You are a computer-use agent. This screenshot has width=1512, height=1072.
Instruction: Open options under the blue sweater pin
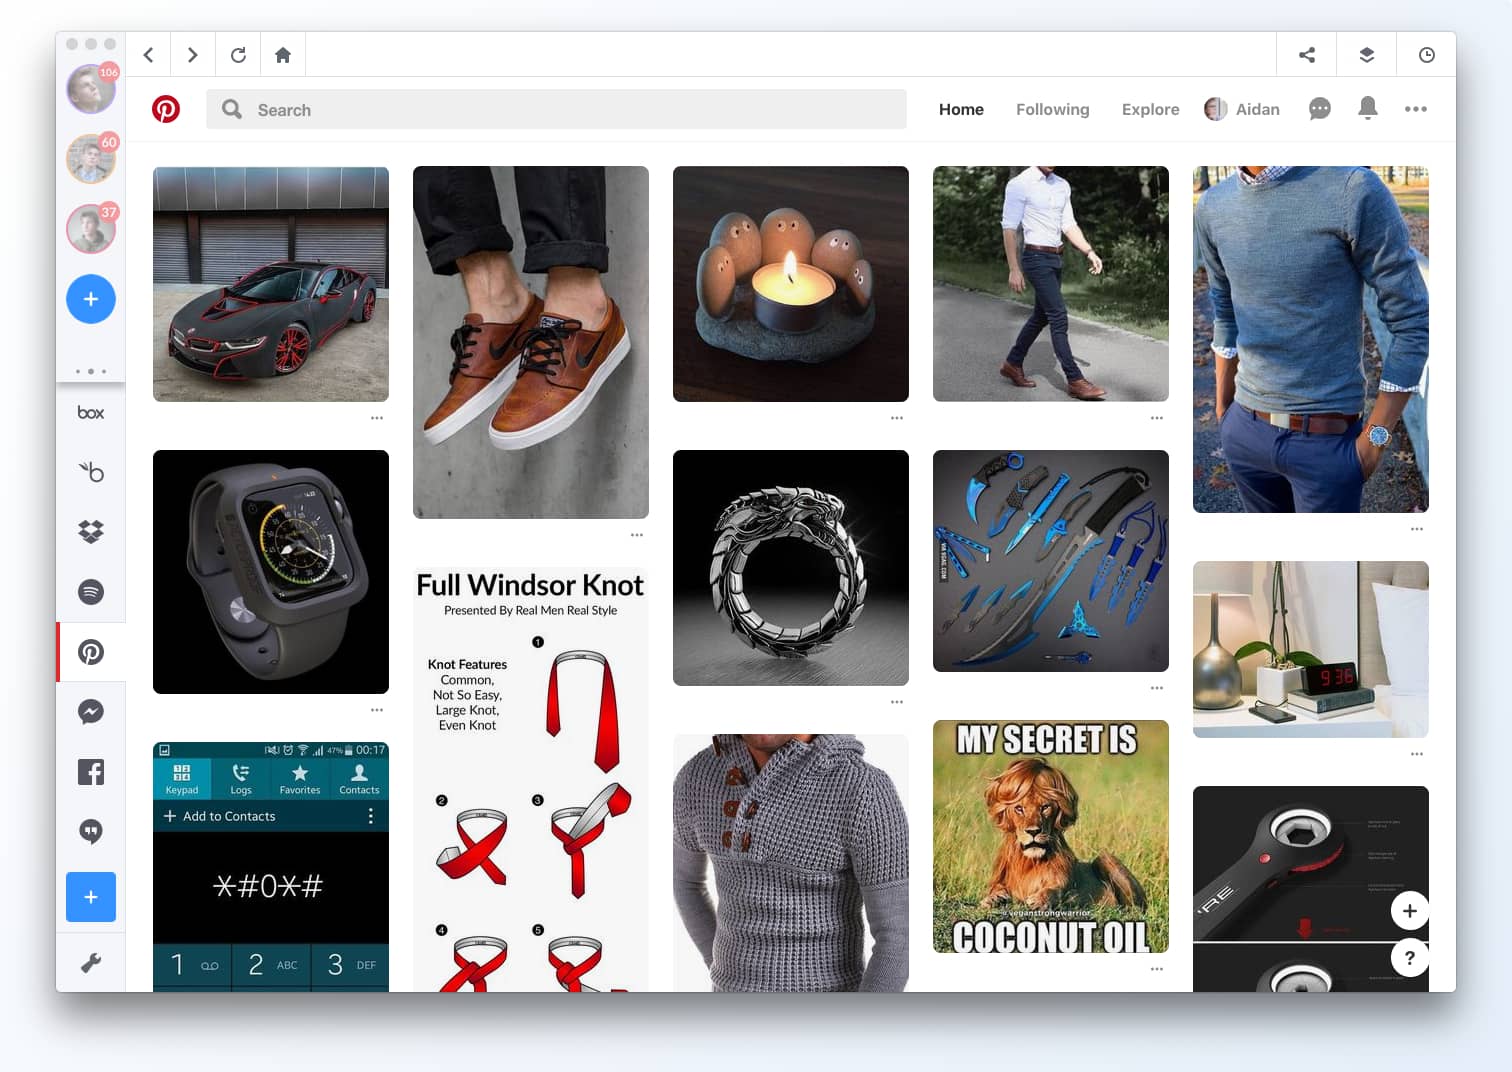[x=1417, y=529]
